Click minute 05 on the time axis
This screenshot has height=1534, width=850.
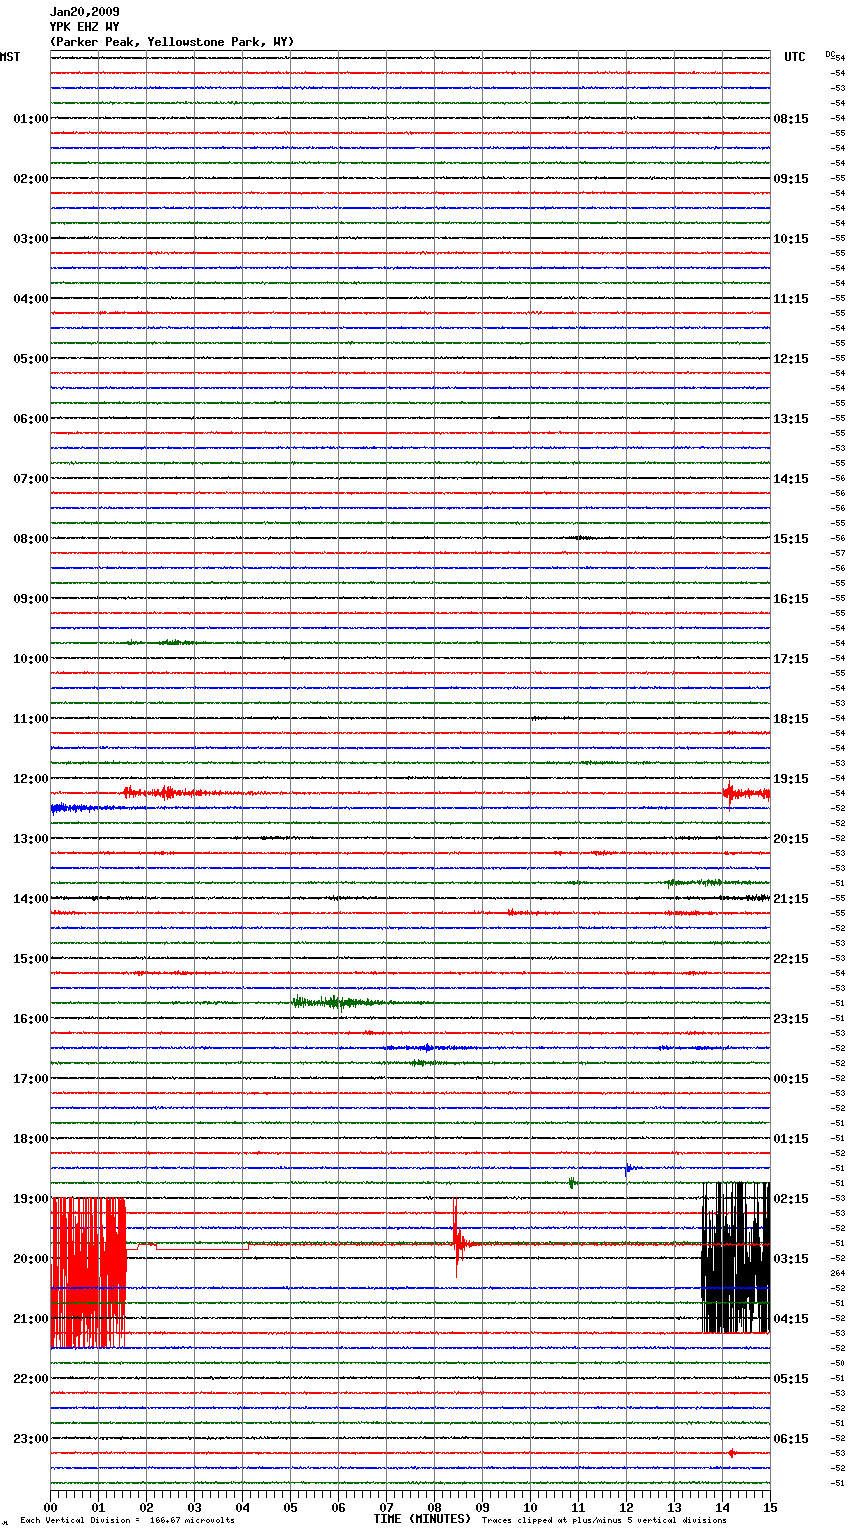click(290, 1507)
